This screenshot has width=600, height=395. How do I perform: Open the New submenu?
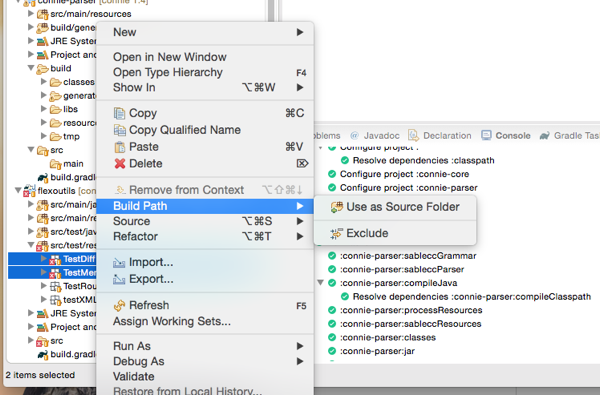pos(205,33)
